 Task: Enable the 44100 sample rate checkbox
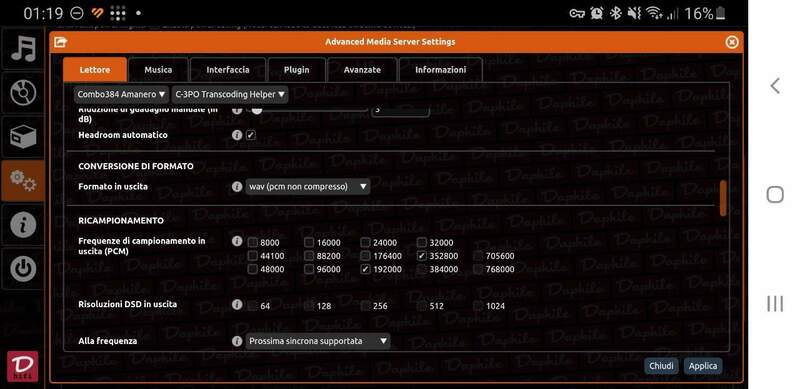pyautogui.click(x=253, y=256)
